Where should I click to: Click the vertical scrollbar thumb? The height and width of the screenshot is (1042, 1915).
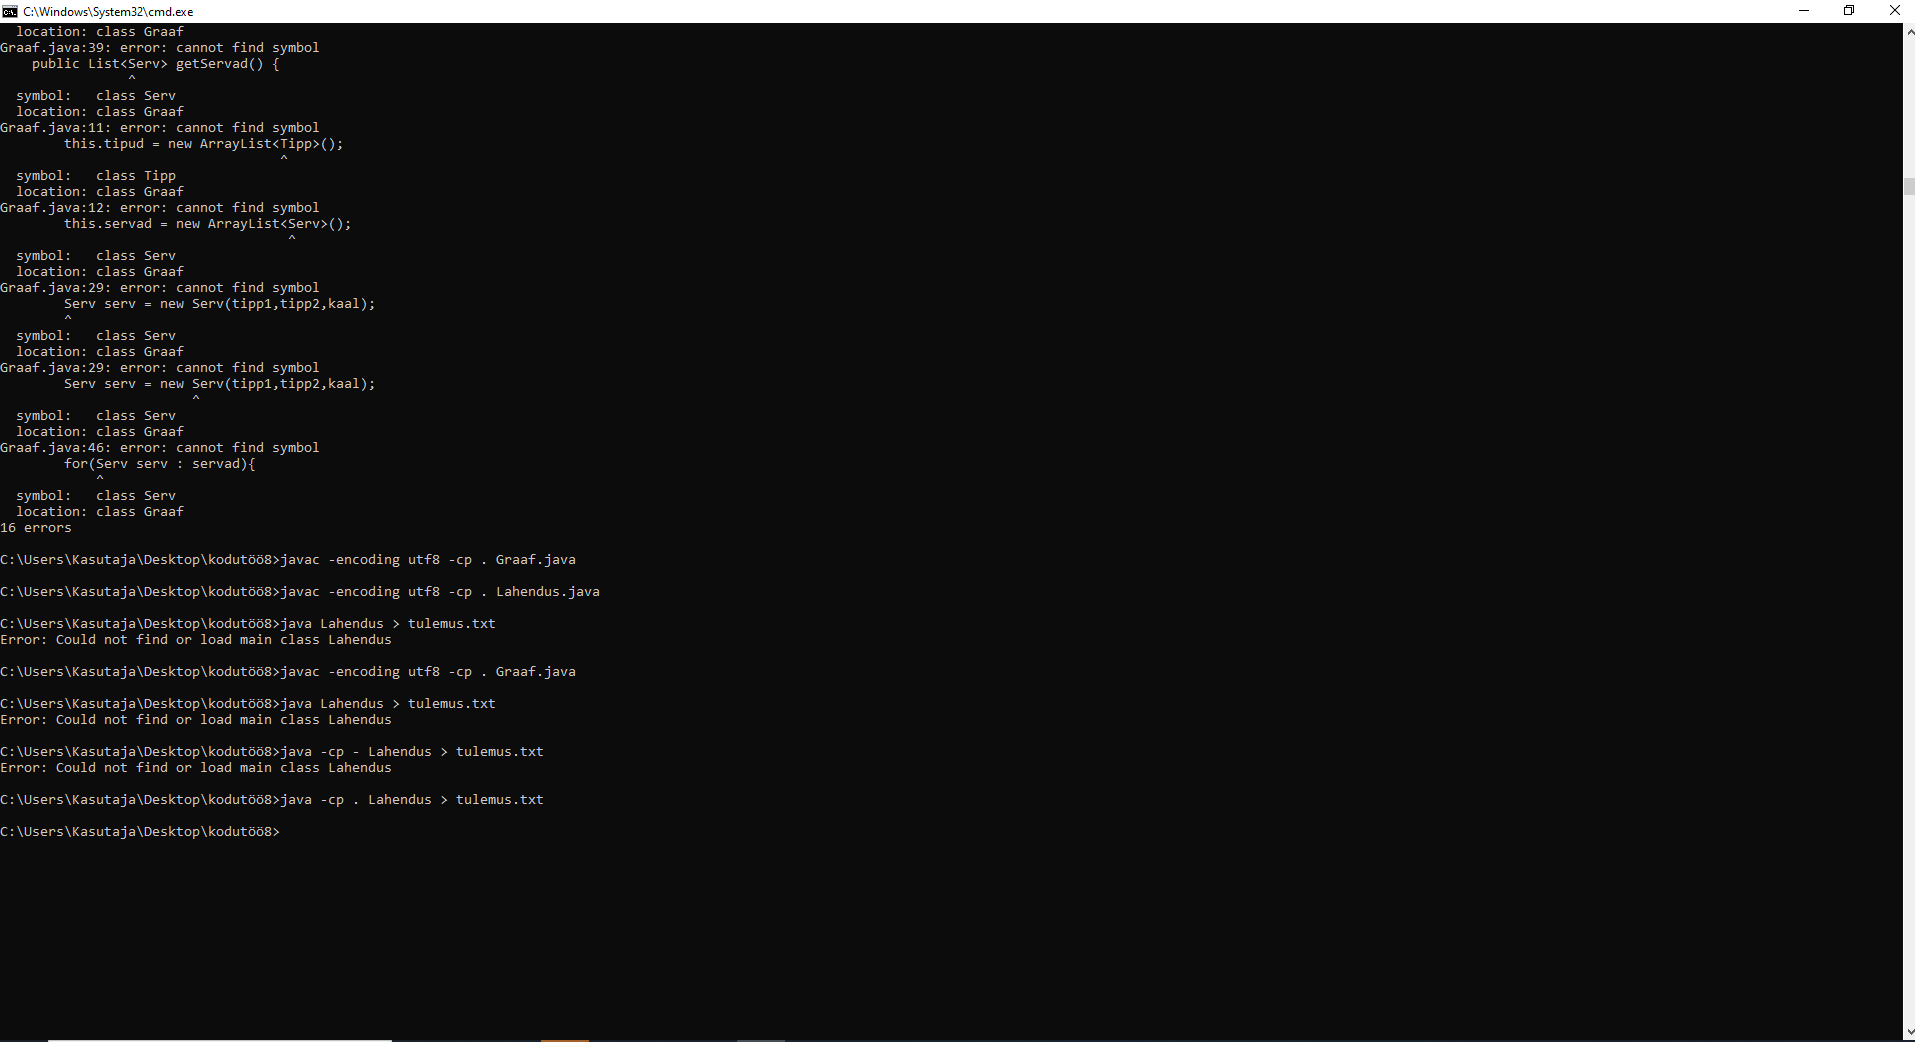(x=1909, y=186)
